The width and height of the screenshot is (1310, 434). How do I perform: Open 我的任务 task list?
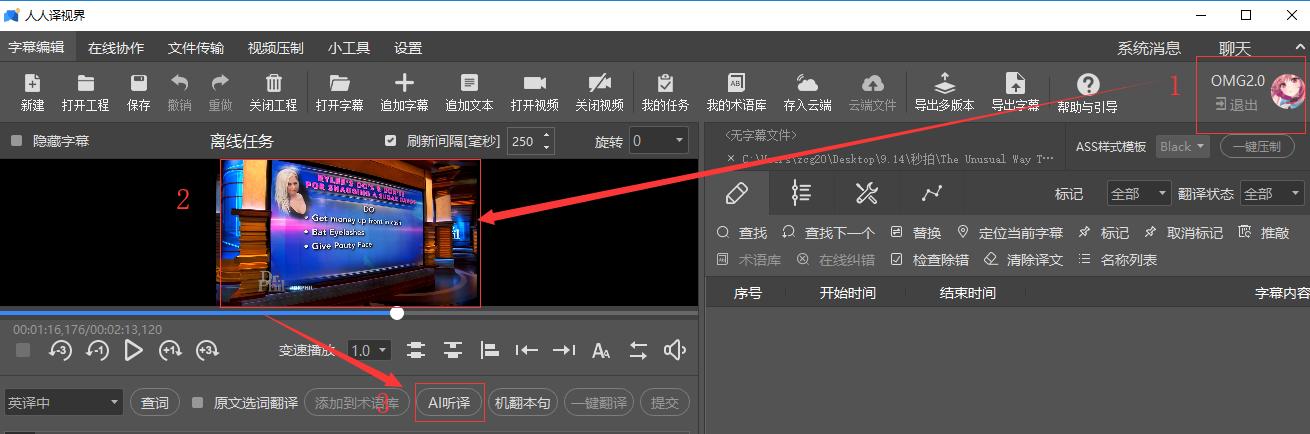click(665, 92)
